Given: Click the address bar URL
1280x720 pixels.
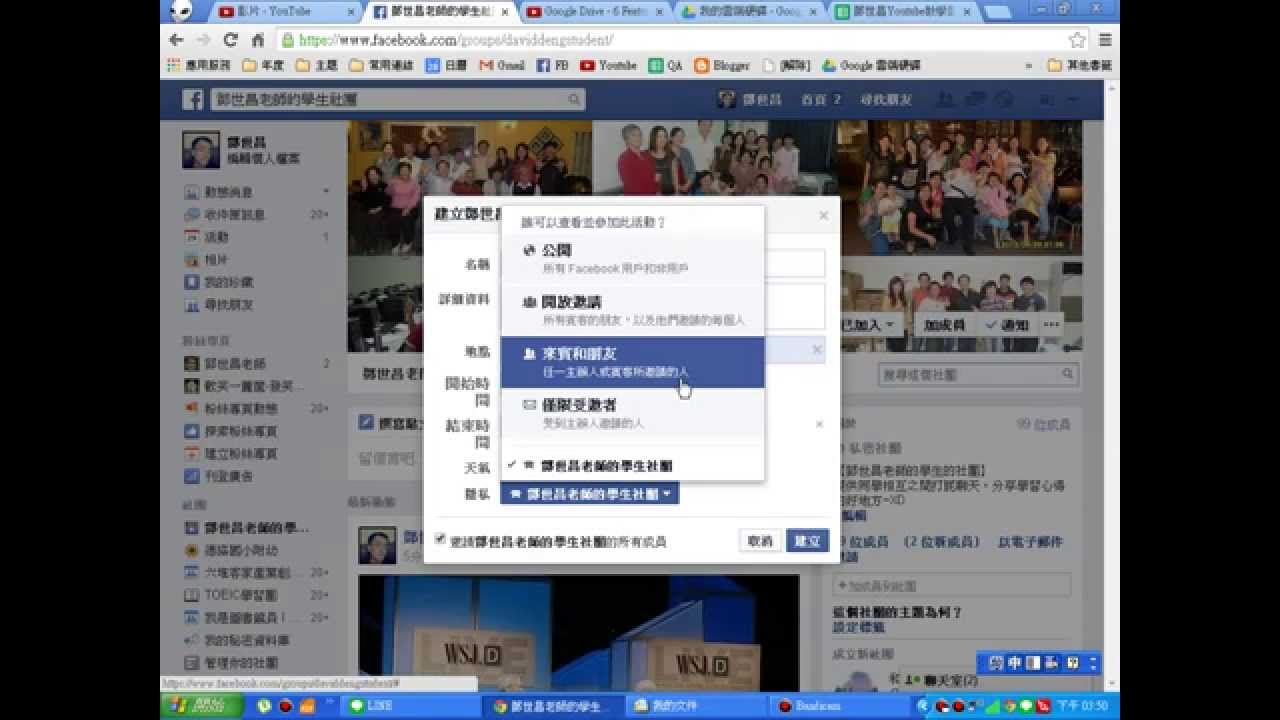Looking at the screenshot, I should [456, 41].
